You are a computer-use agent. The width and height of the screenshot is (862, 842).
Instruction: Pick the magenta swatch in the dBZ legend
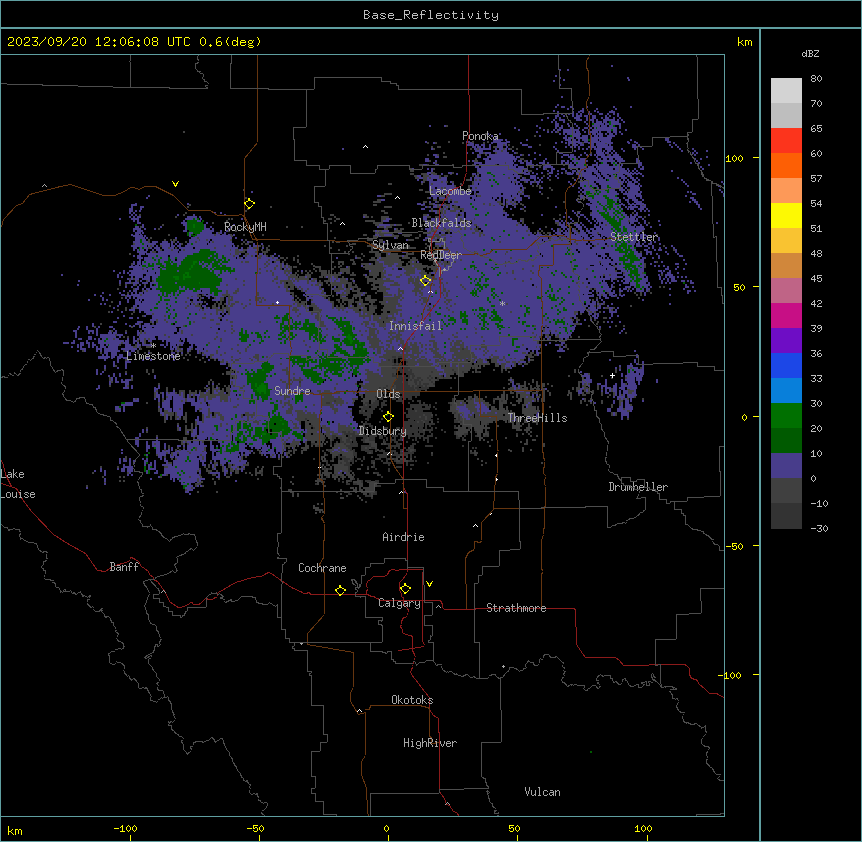click(786, 315)
